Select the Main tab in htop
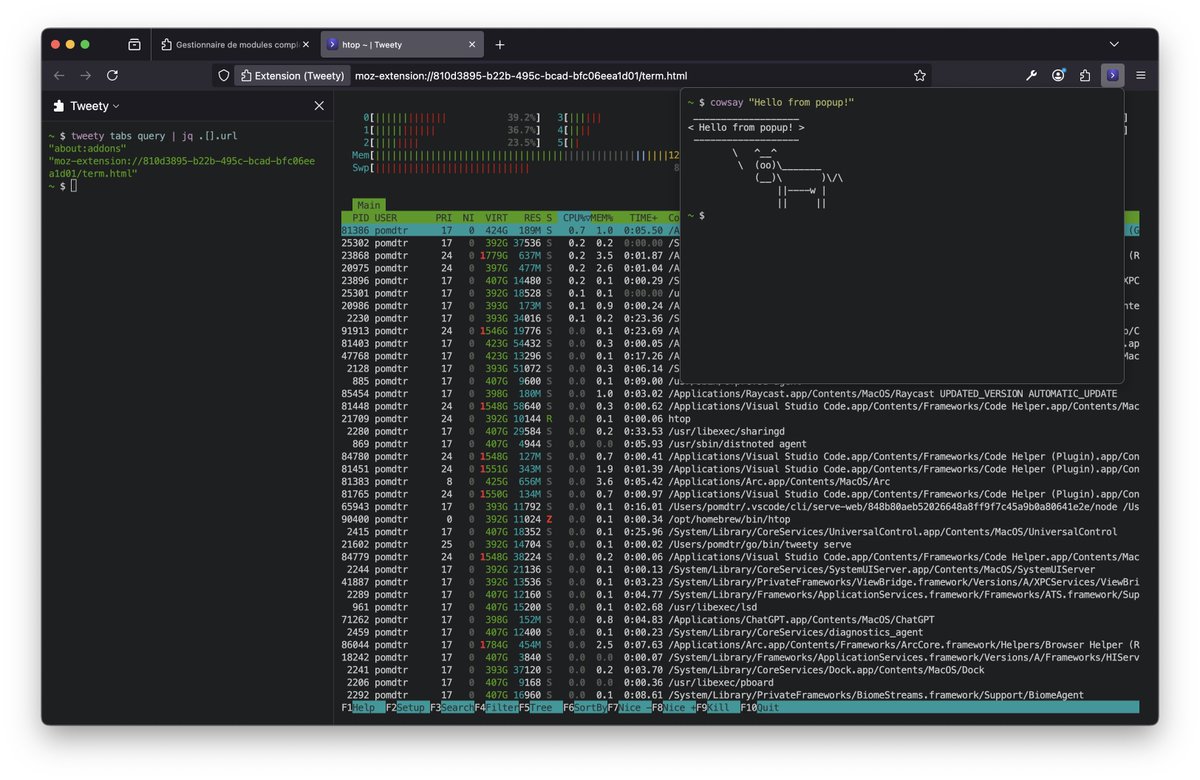The width and height of the screenshot is (1200, 780). pyautogui.click(x=369, y=205)
